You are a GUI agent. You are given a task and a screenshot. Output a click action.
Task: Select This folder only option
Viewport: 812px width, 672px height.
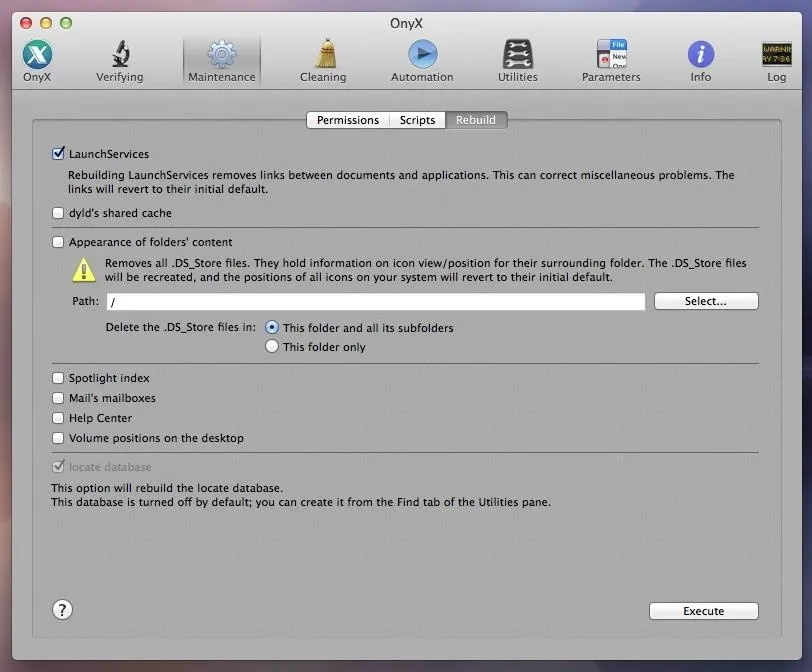click(272, 346)
